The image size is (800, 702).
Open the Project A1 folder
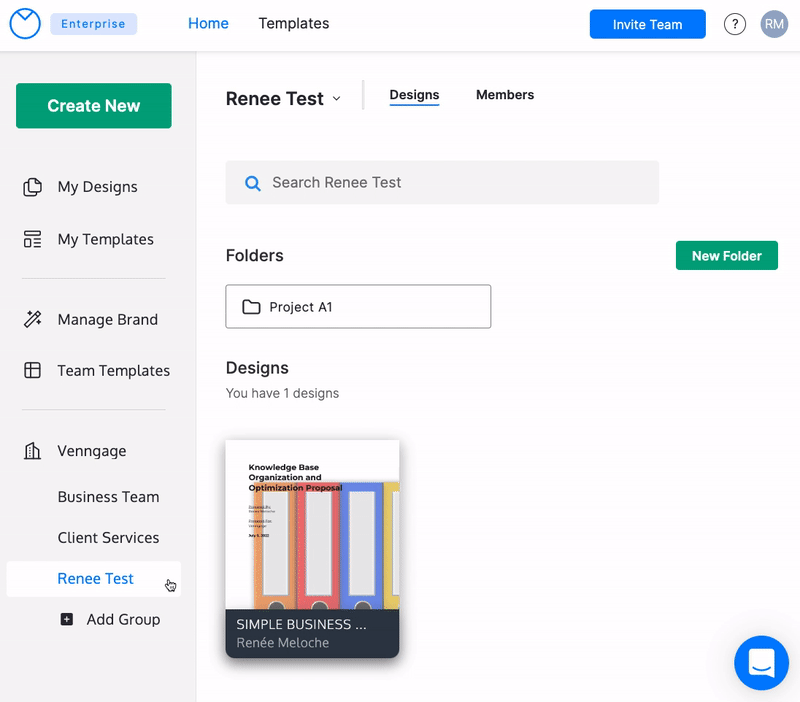coord(358,307)
